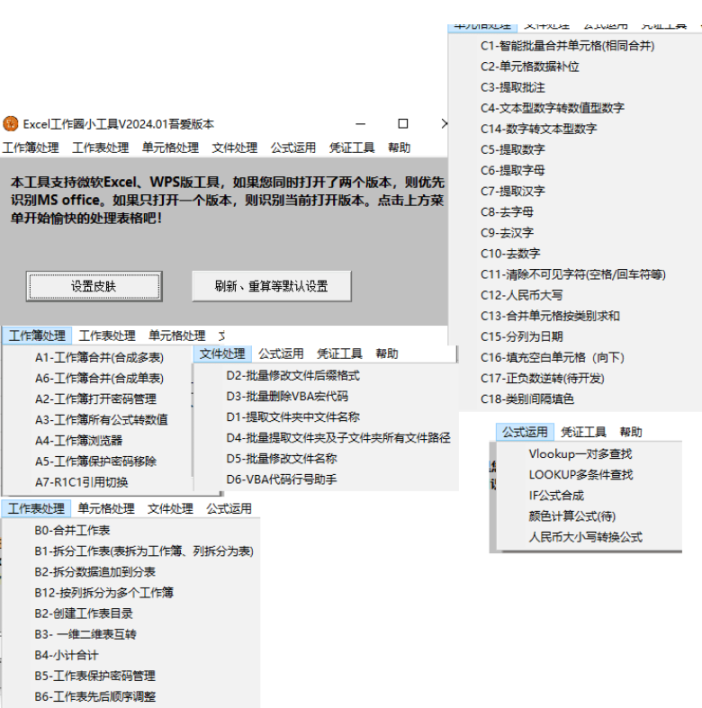Select D5-批量修改文件名称
Viewport: 702px width, 708px height.
[x=282, y=459]
